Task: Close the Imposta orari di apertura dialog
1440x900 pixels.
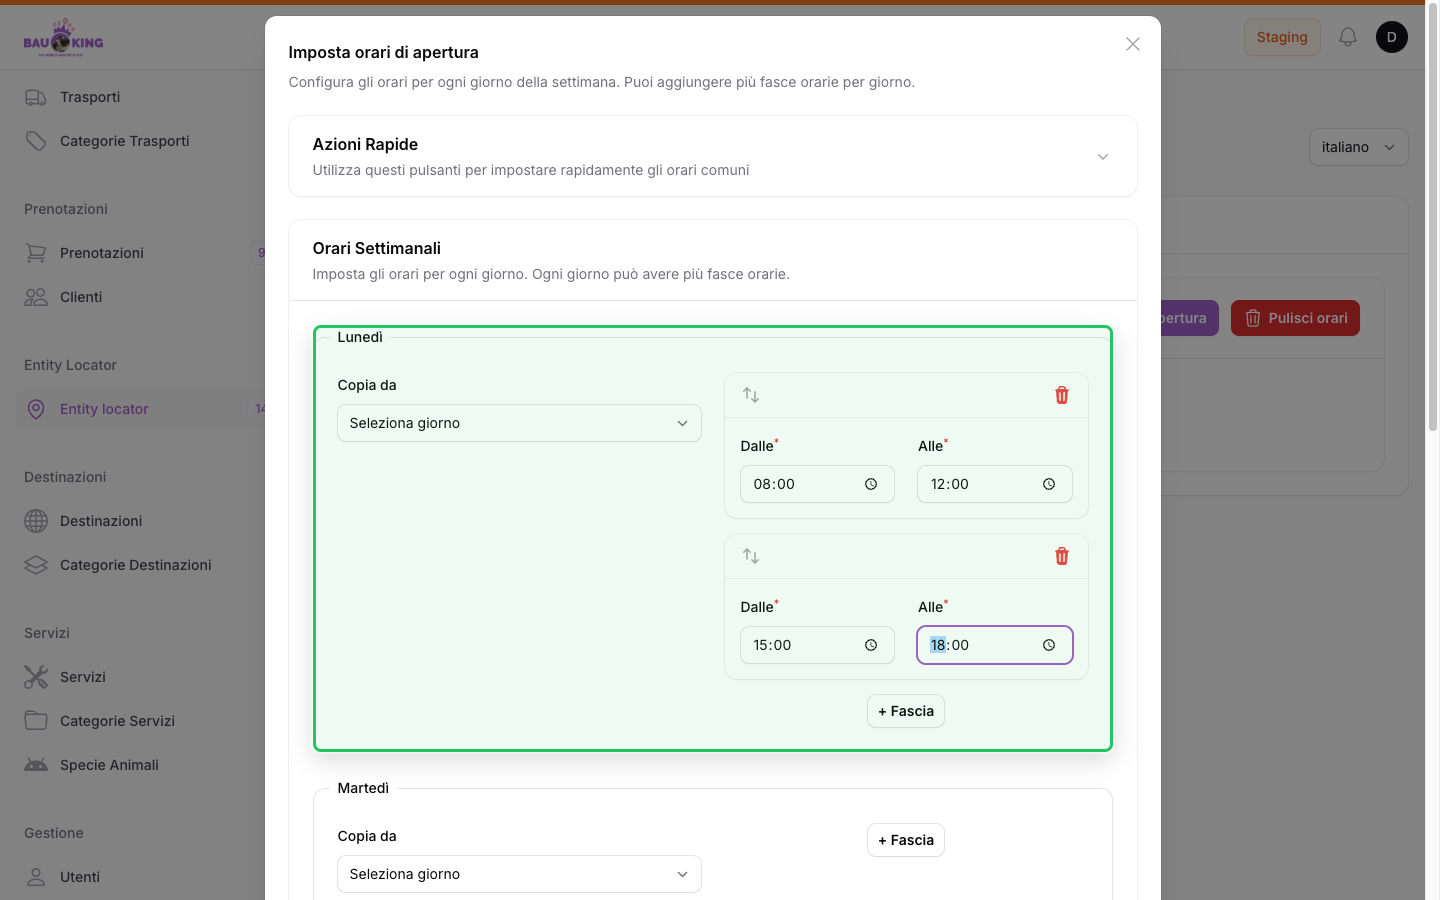Action: [x=1133, y=44]
